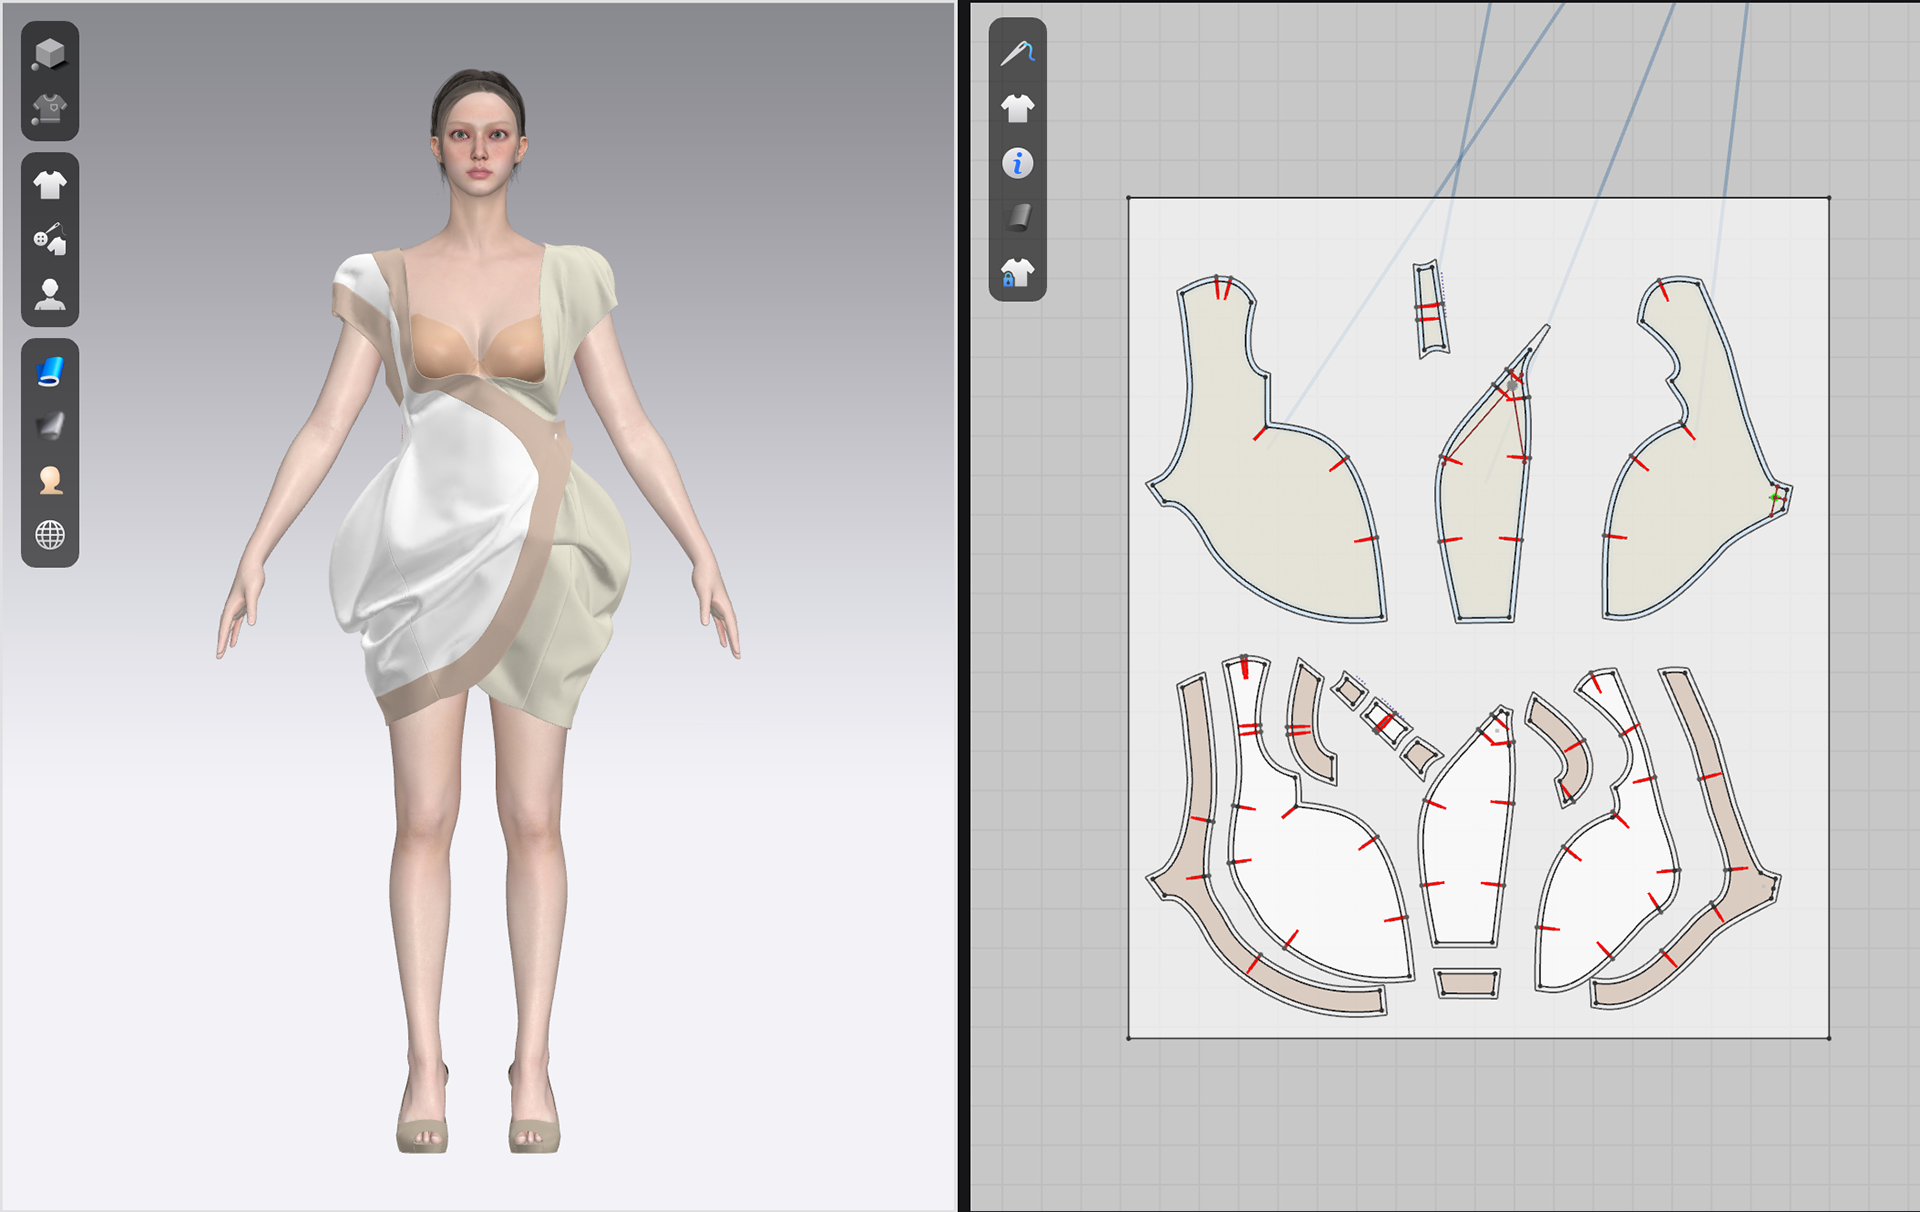Viewport: 1920px width, 1212px height.
Task: Click the blue rolled fabric icon
Action: [x=49, y=372]
